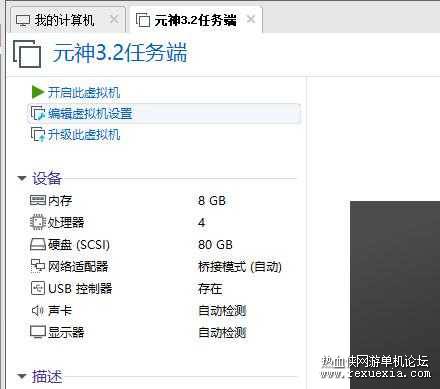Collapse the 设备 section
Viewport: 440px width, 389px height.
(22, 178)
